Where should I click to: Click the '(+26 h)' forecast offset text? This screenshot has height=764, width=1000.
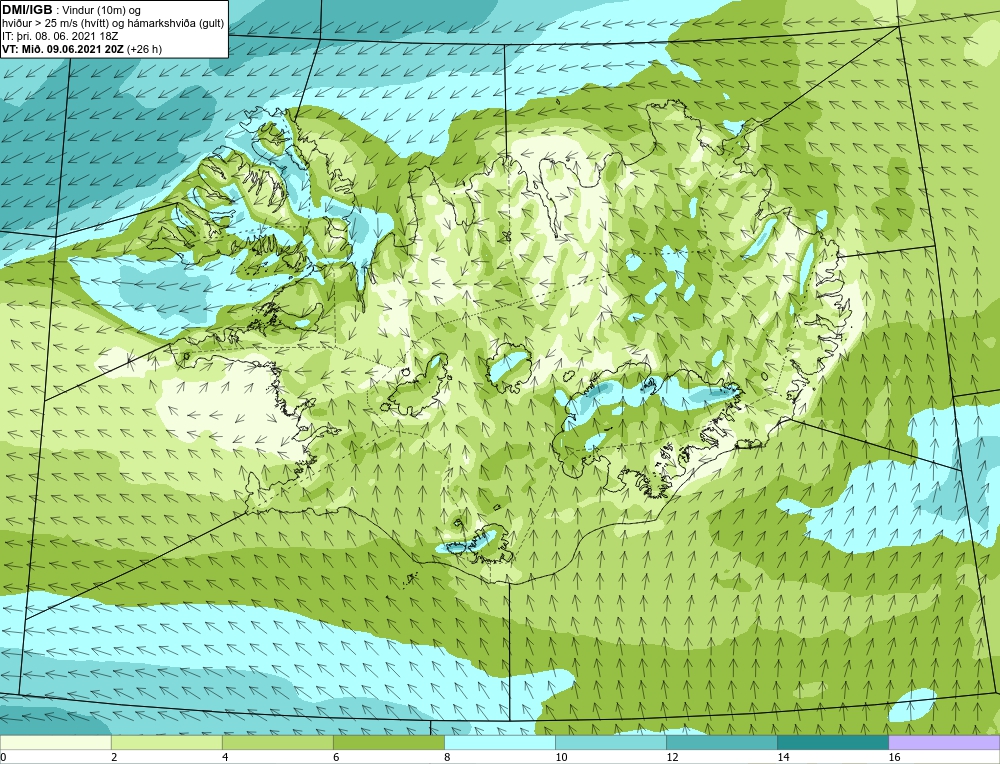pyautogui.click(x=145, y=49)
